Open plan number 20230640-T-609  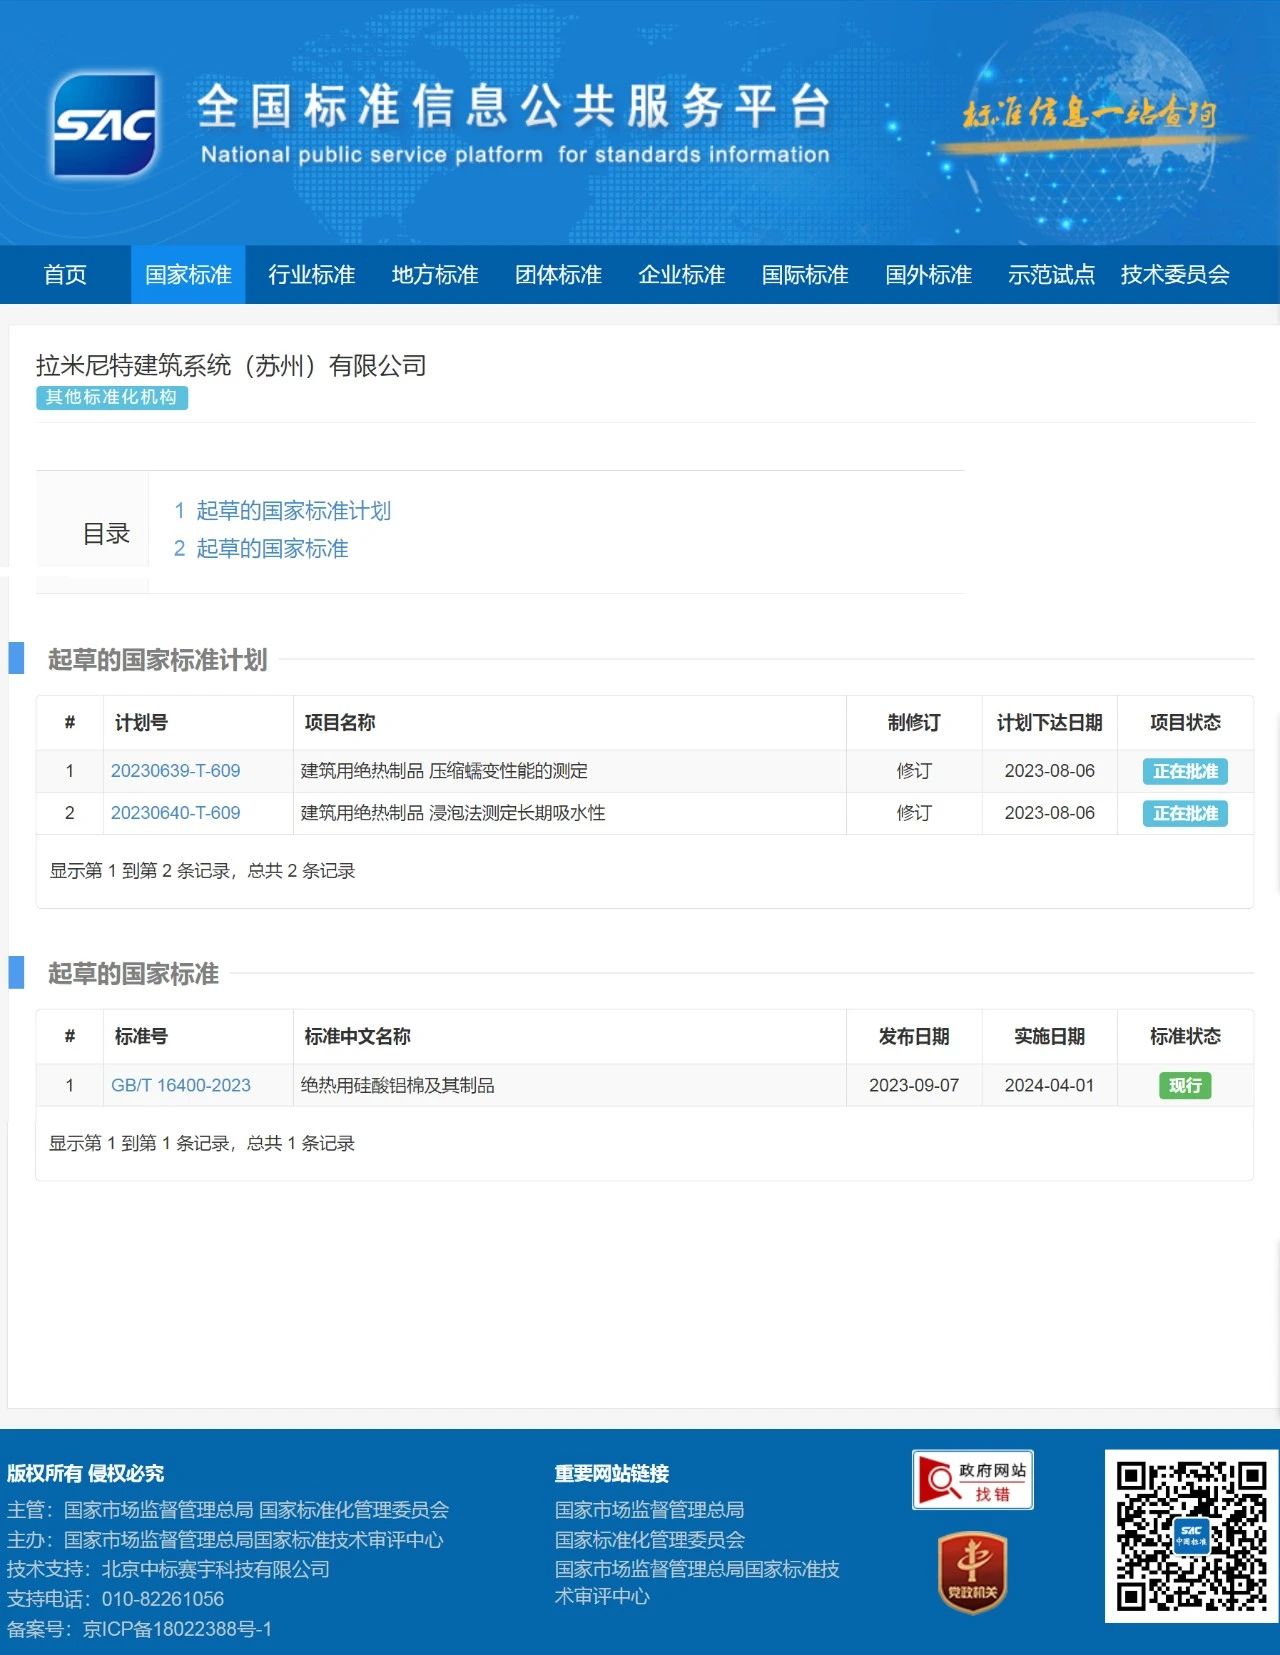click(x=175, y=813)
